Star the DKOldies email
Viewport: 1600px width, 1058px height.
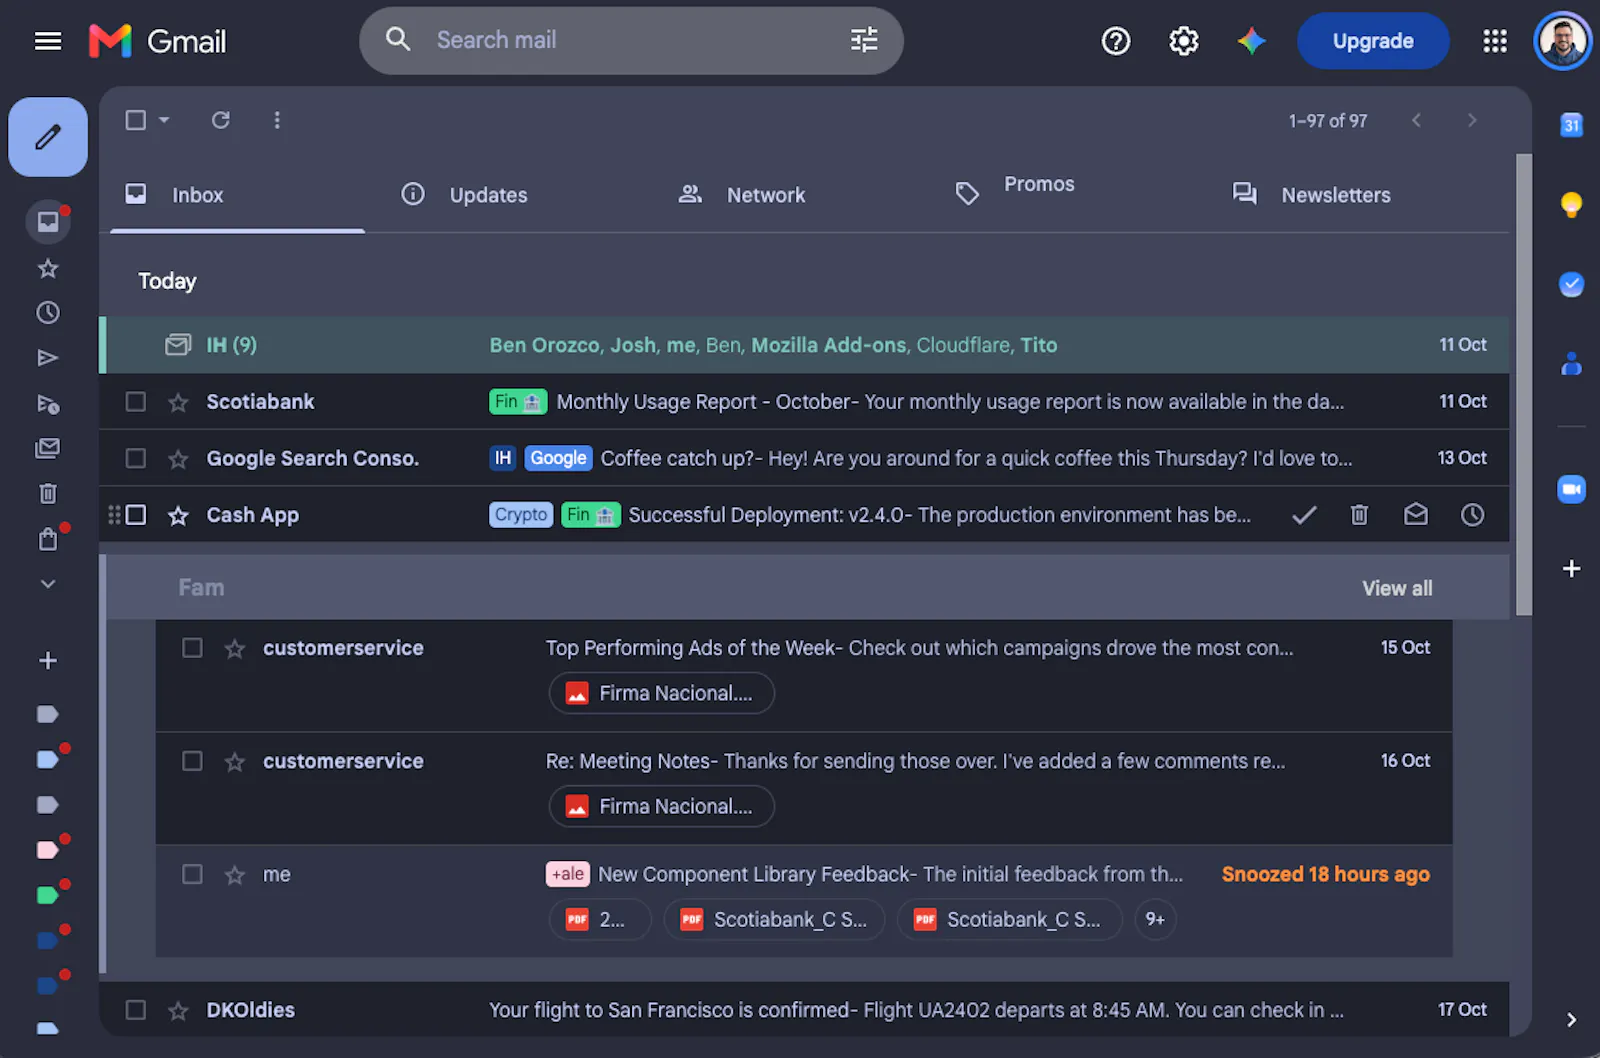(x=178, y=1010)
